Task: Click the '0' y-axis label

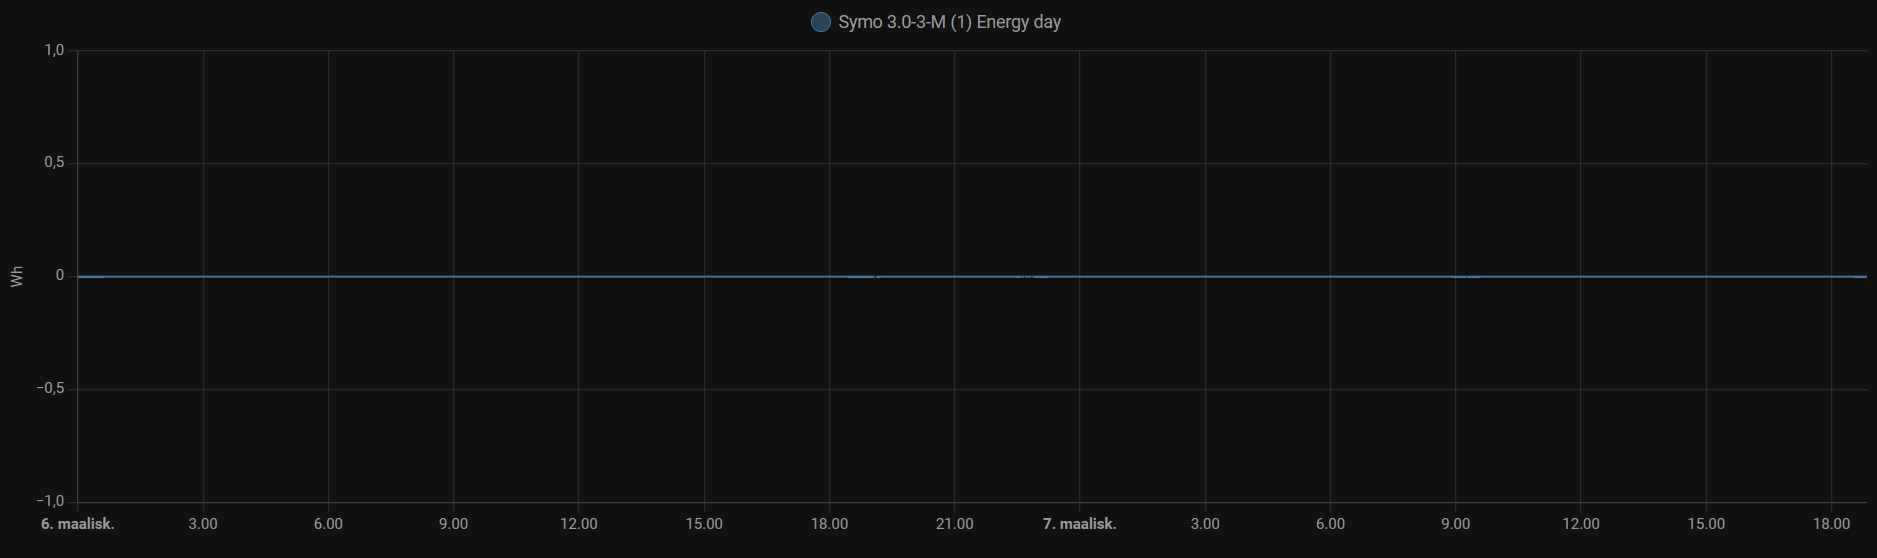Action: (60, 276)
